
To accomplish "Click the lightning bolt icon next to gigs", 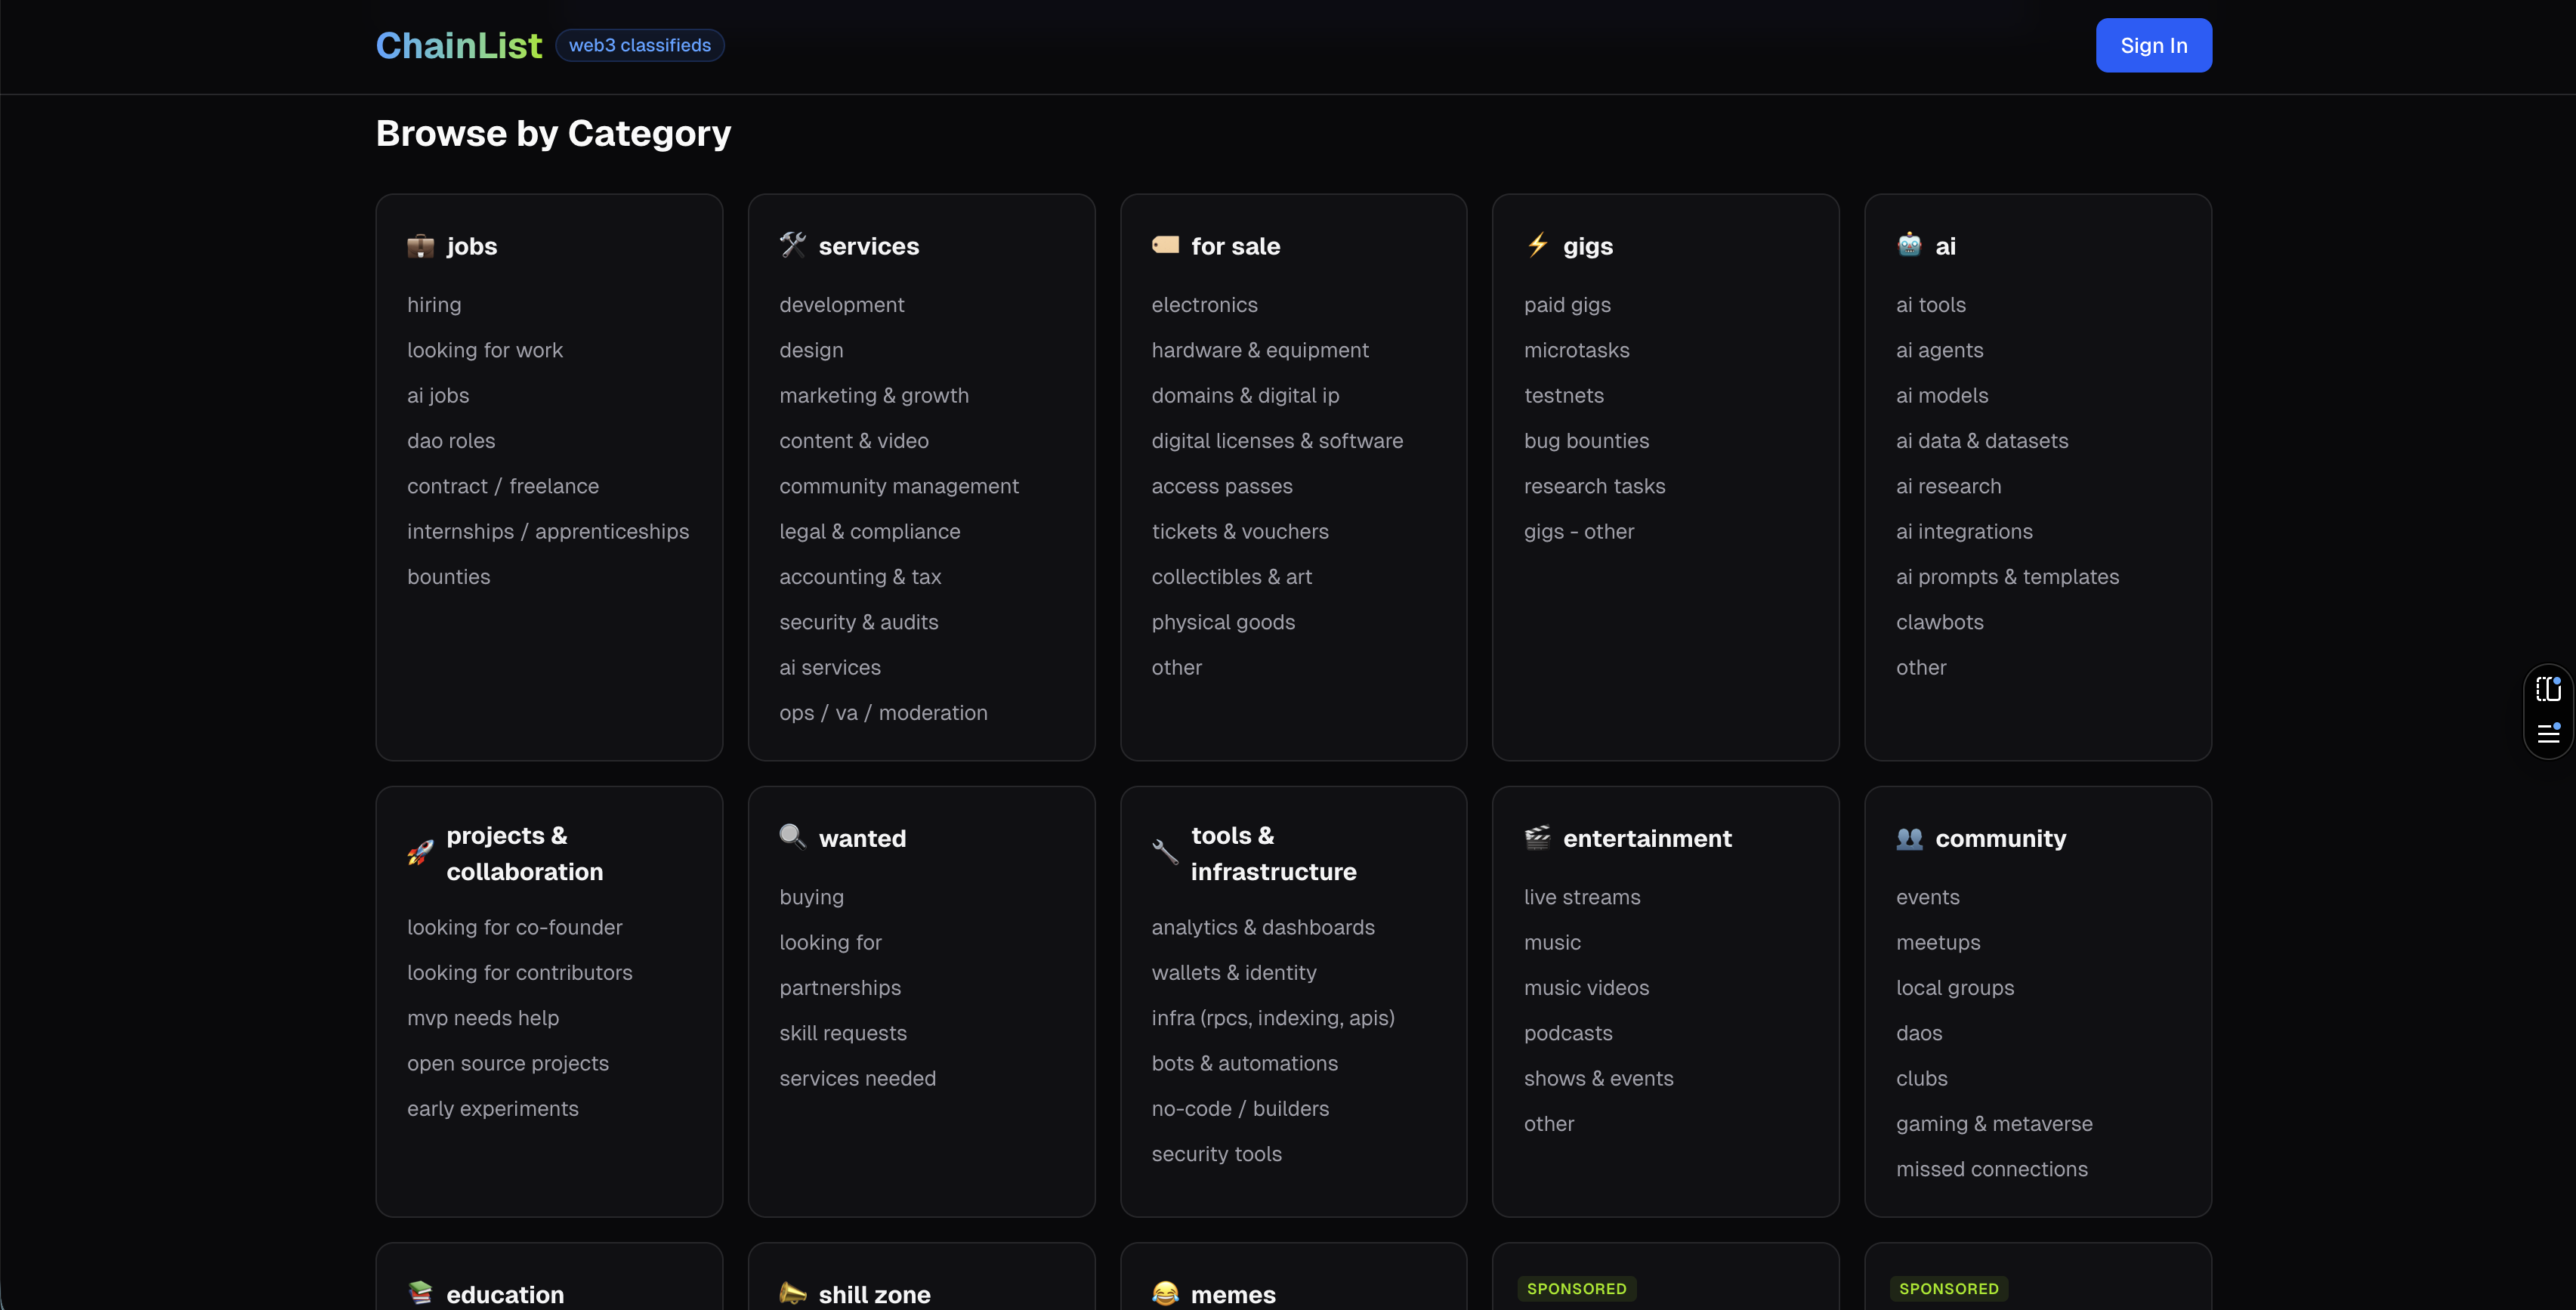I will [1537, 246].
